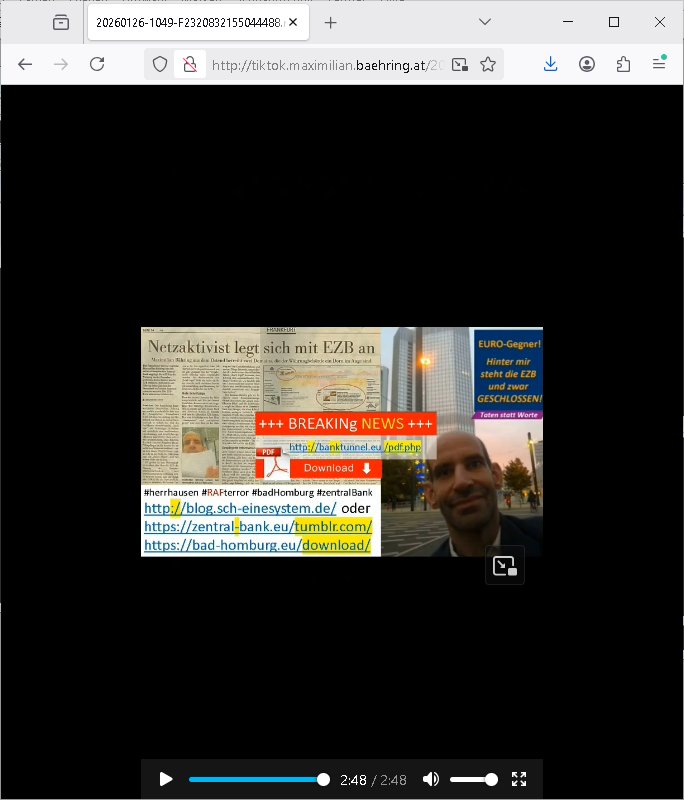Mute the video audio
The image size is (684, 800).
click(x=431, y=779)
